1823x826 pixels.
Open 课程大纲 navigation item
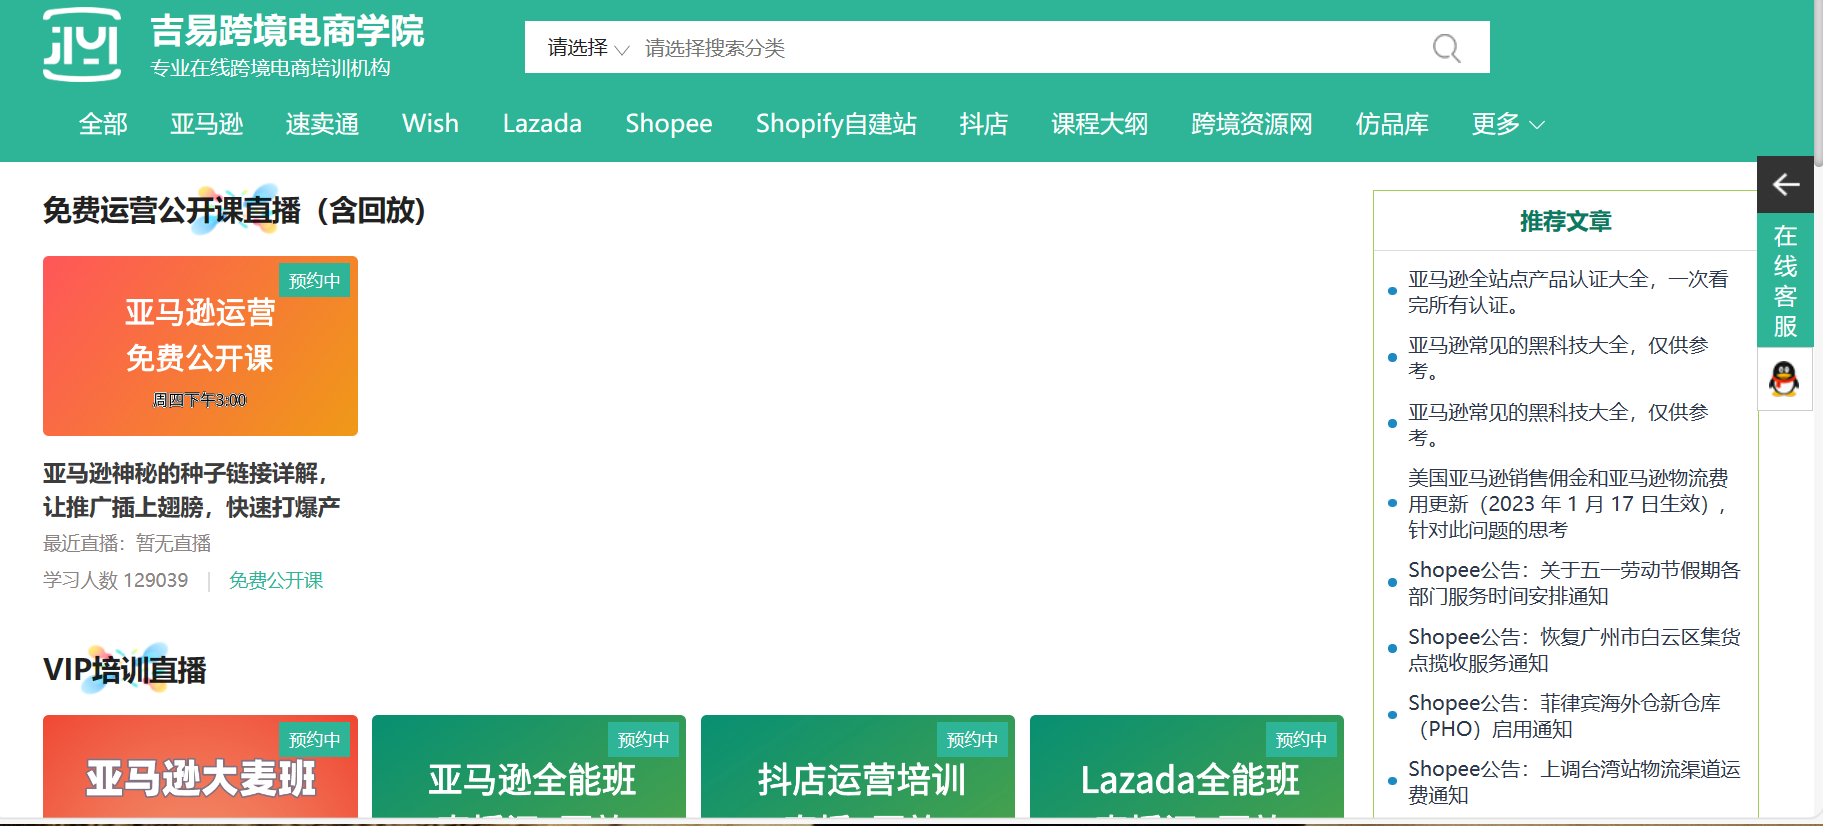(1100, 124)
